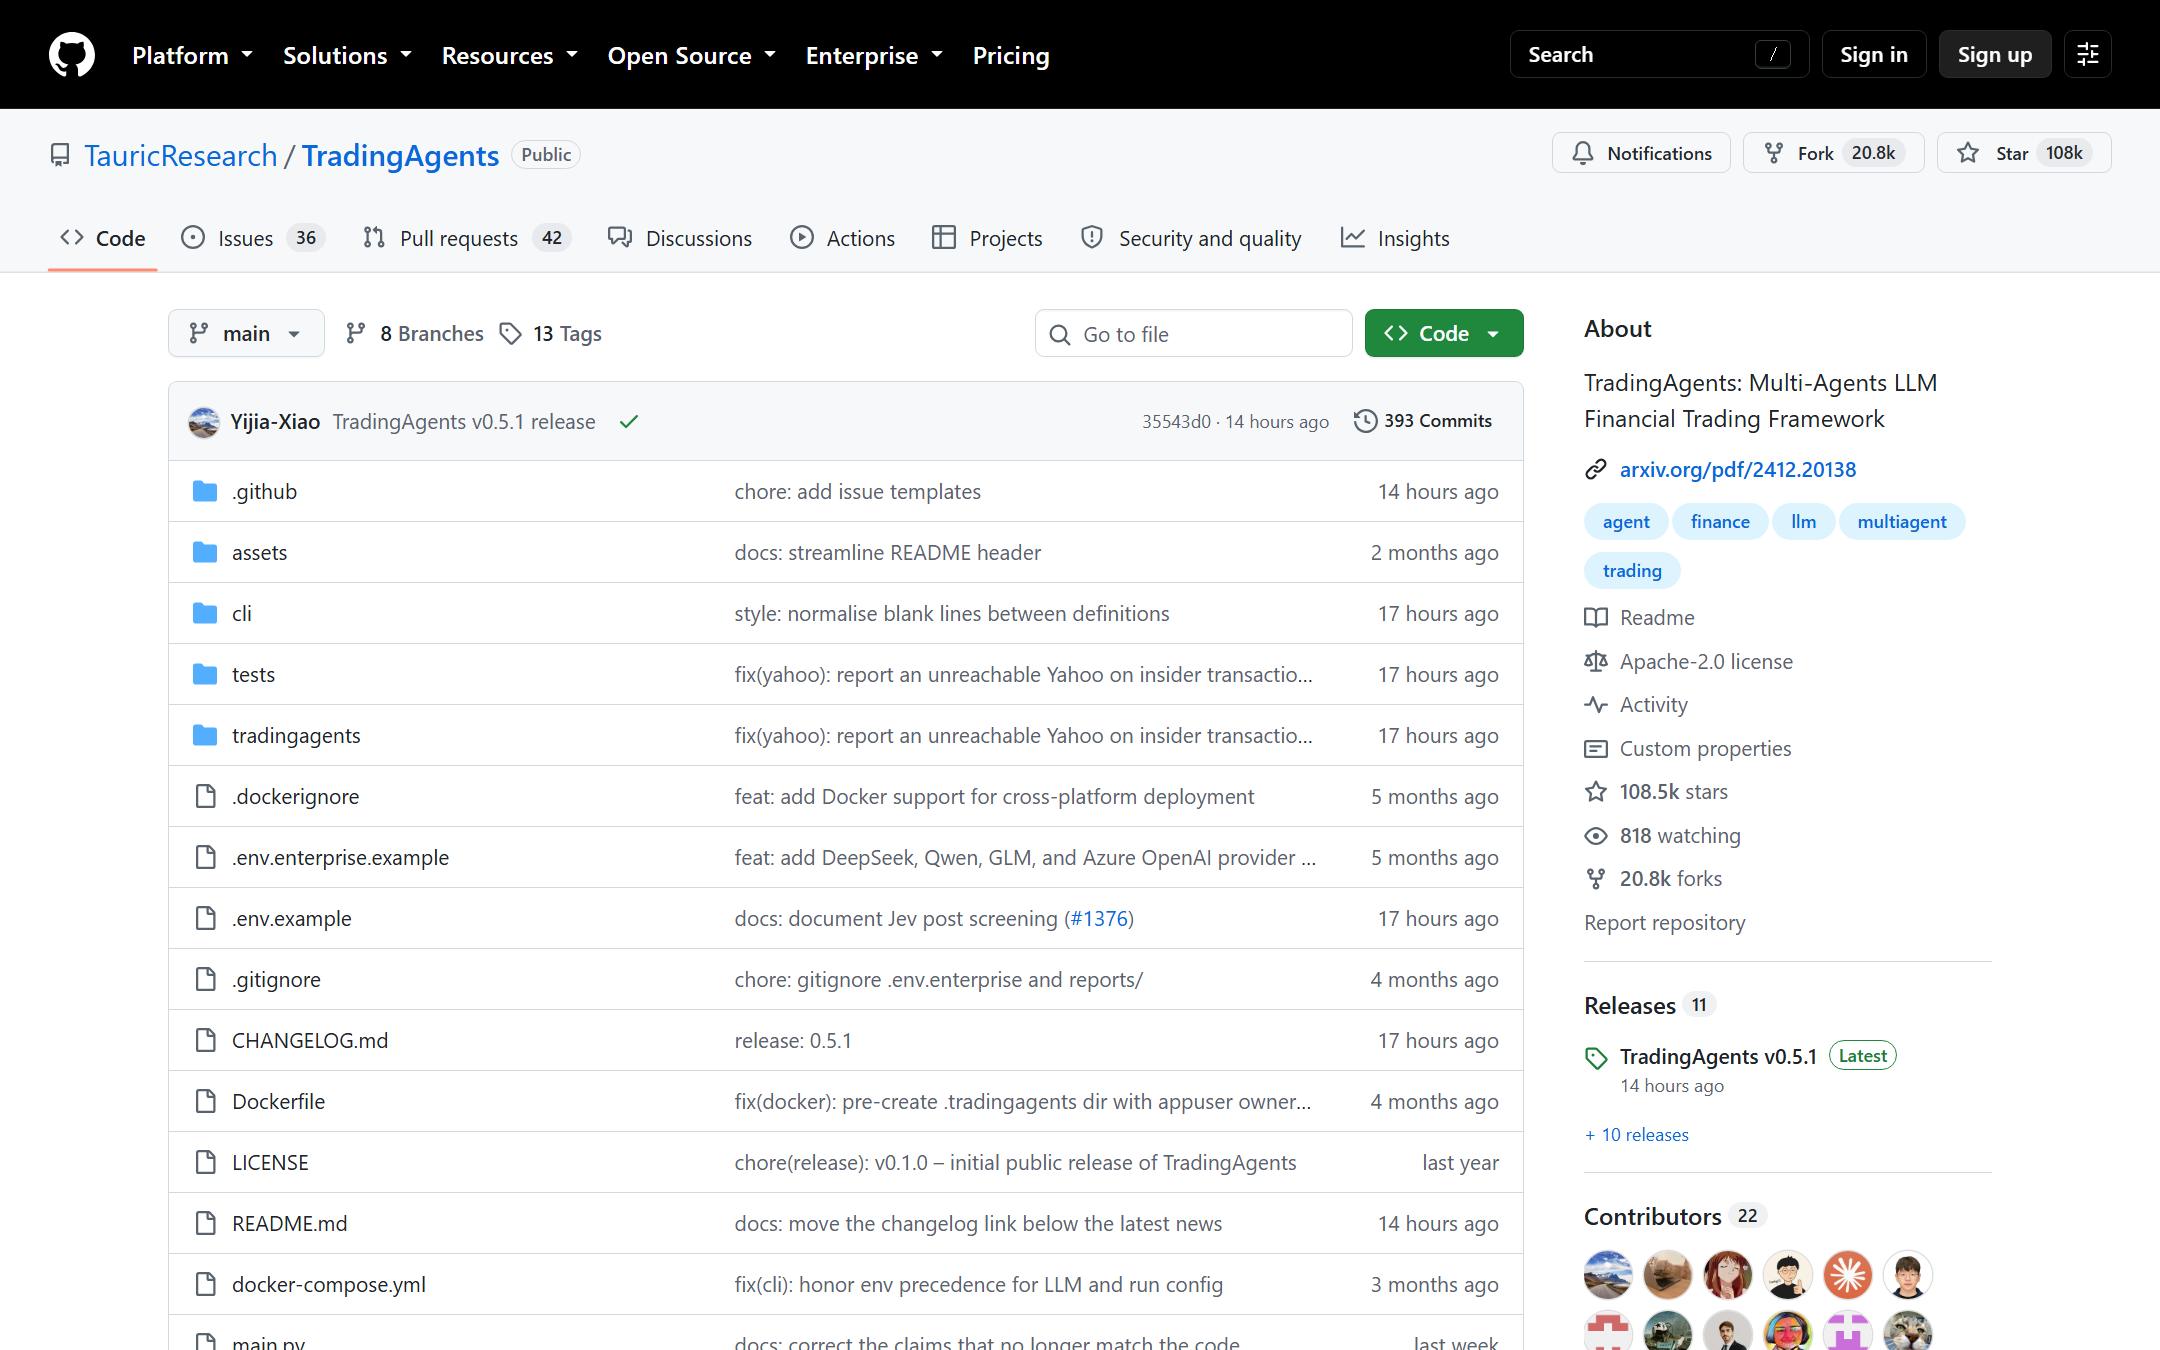Open the arxiv.org/pdf/2412.20138 link
This screenshot has height=1350, width=2160.
coord(1738,469)
